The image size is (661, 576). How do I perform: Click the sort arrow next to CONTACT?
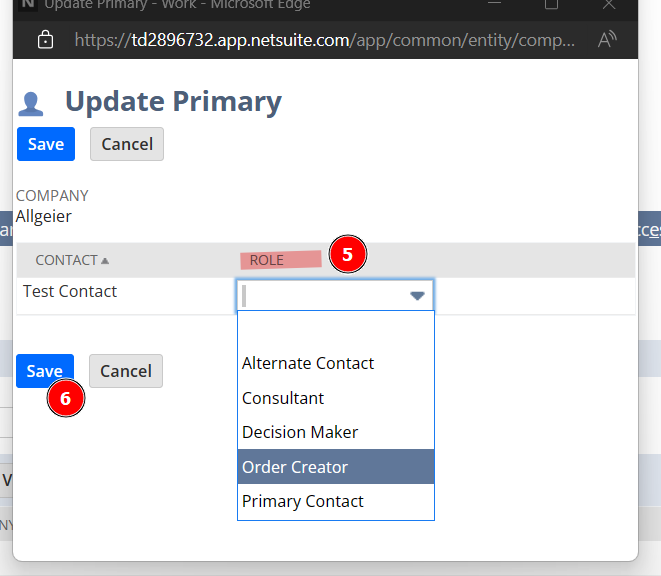pyautogui.click(x=105, y=260)
